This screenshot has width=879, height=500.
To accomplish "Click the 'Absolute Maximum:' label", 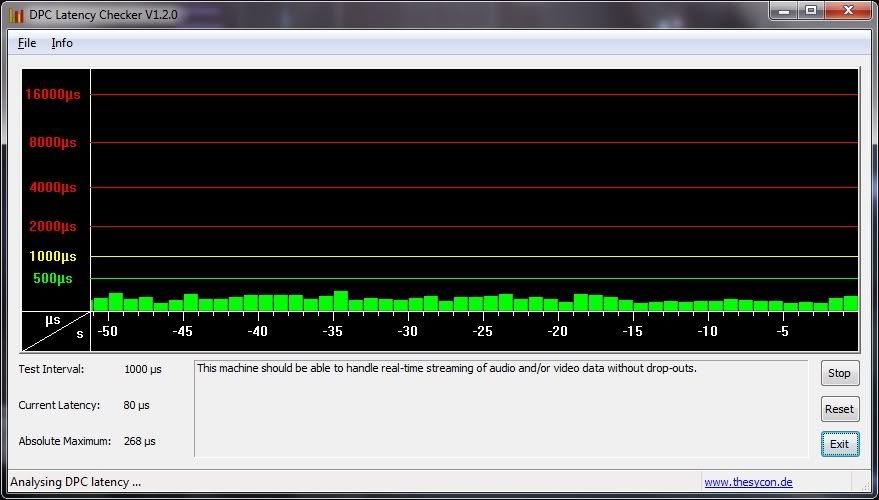I will click(64, 441).
